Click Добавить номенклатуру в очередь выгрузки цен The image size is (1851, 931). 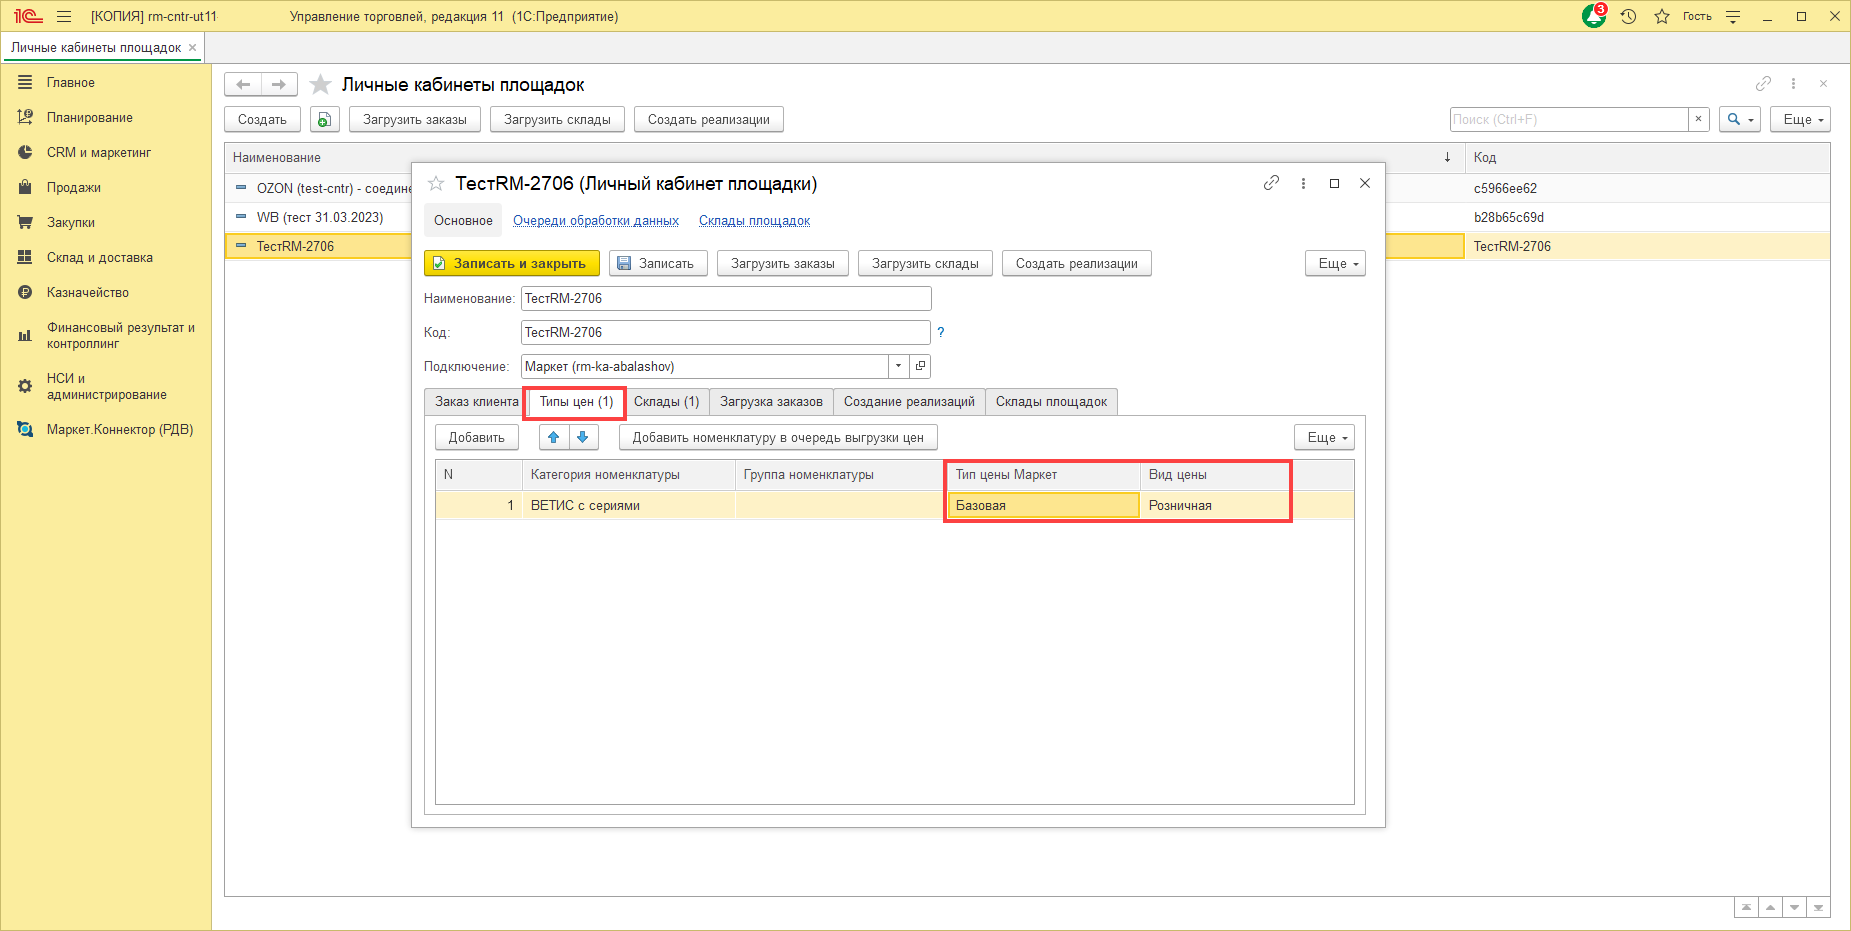777,438
